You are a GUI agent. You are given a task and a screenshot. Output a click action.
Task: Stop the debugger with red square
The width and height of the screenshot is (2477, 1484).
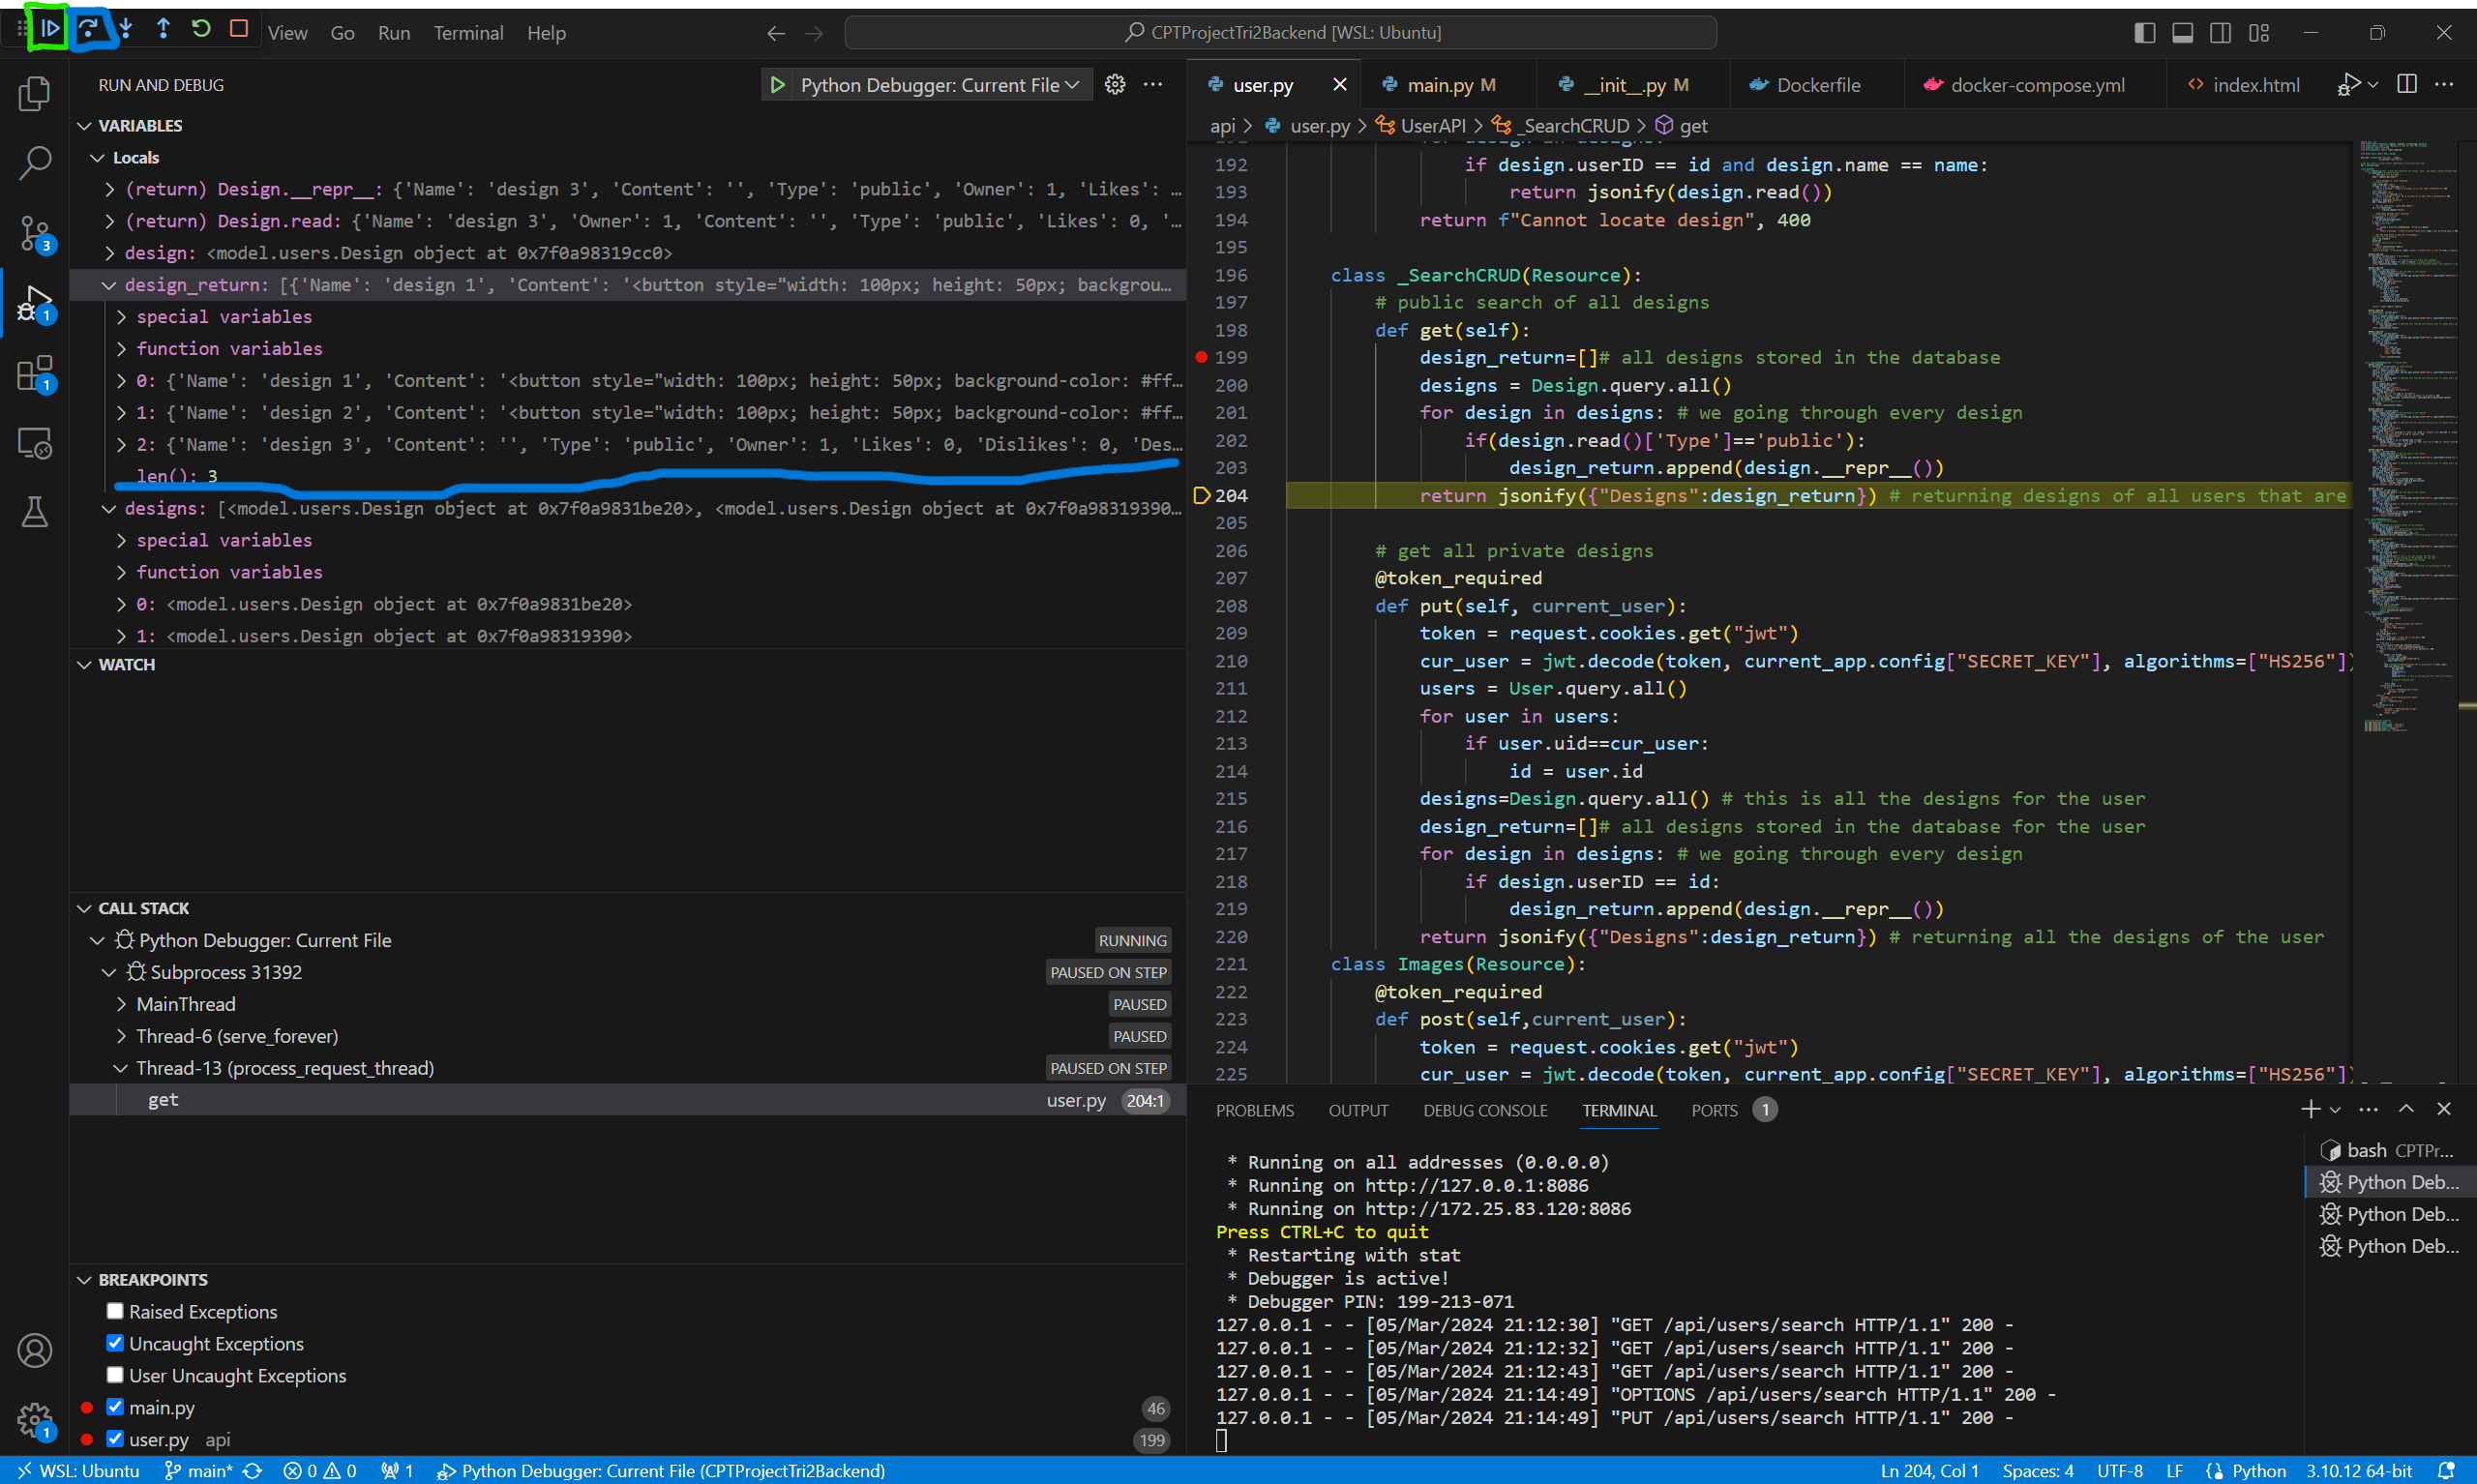[239, 29]
